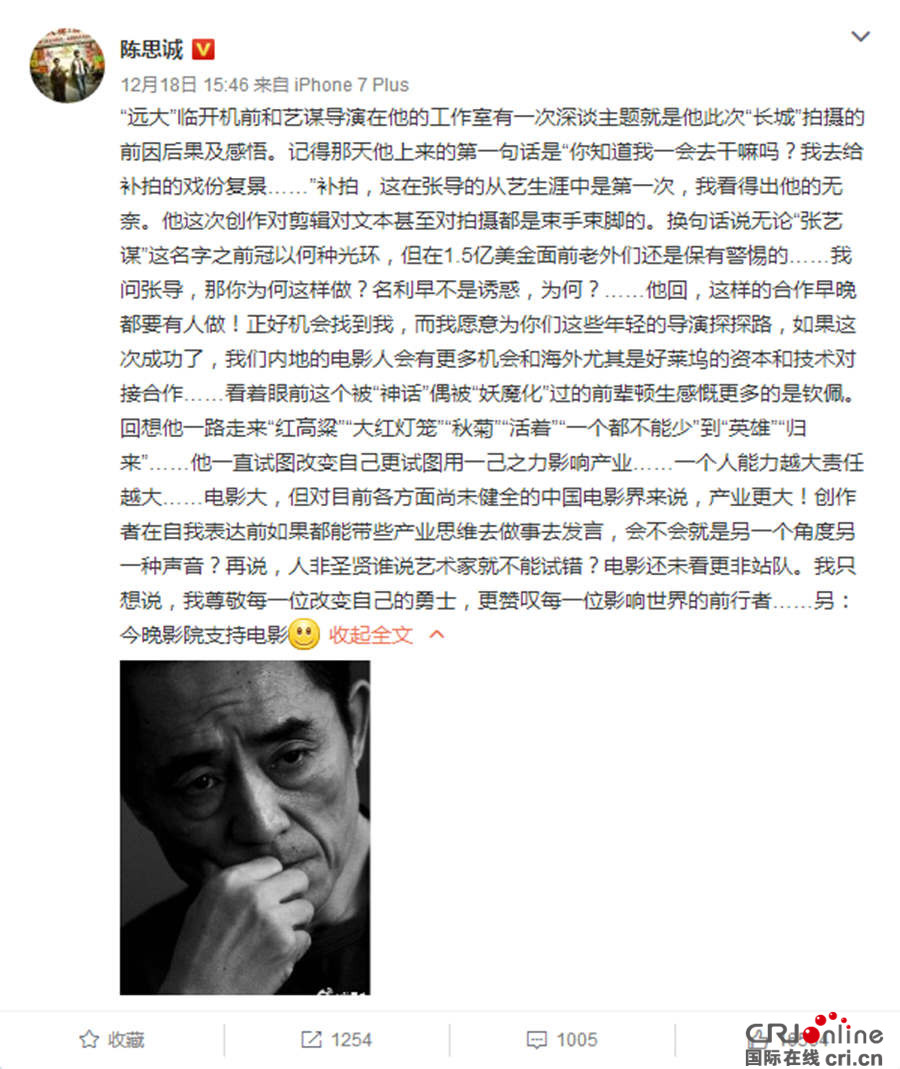Open reposts via the 1254 count
900x1069 pixels.
tap(351, 1040)
